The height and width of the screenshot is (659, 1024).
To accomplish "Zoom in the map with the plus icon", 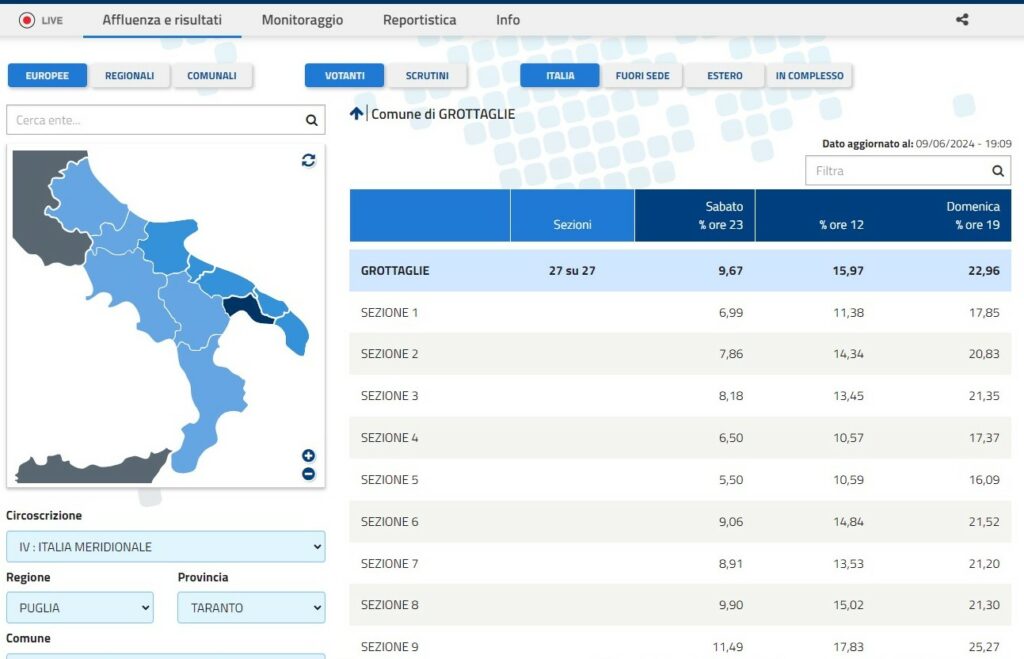I will pos(308,455).
